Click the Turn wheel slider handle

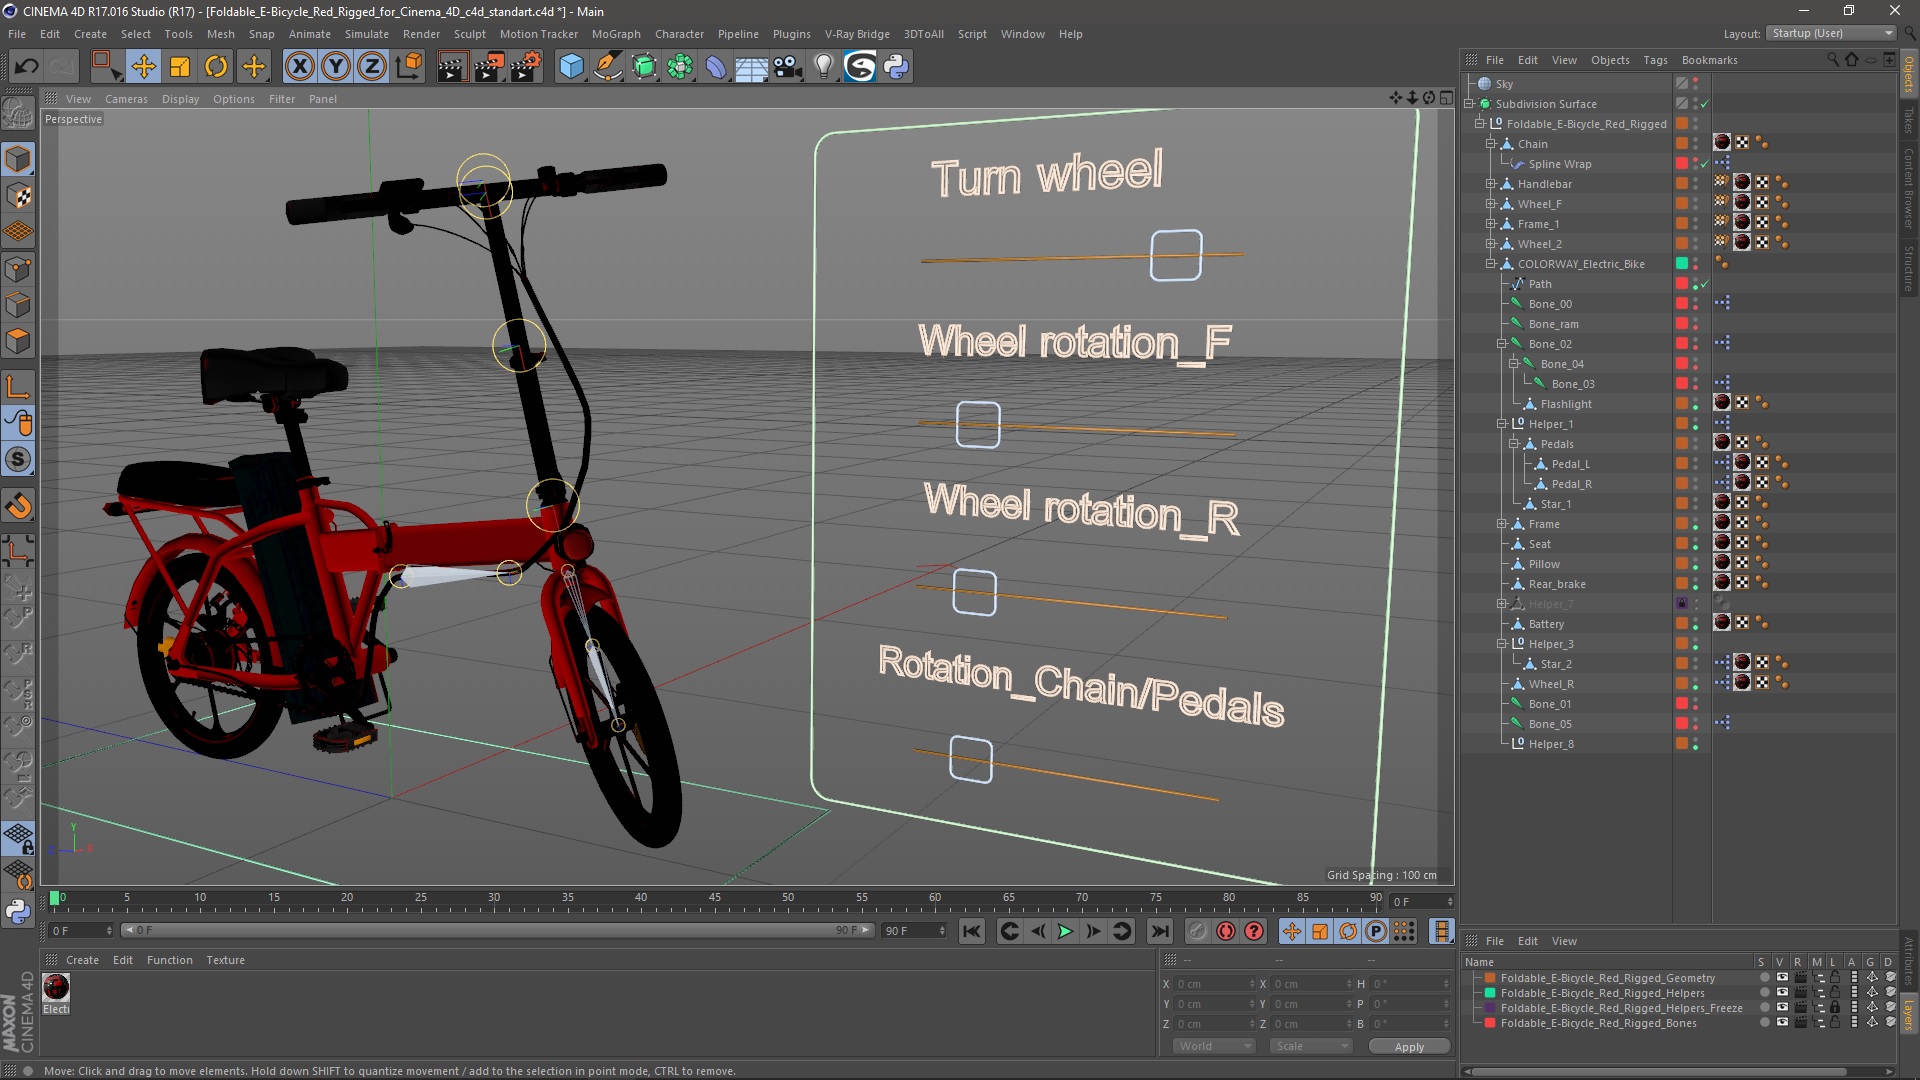(1176, 255)
